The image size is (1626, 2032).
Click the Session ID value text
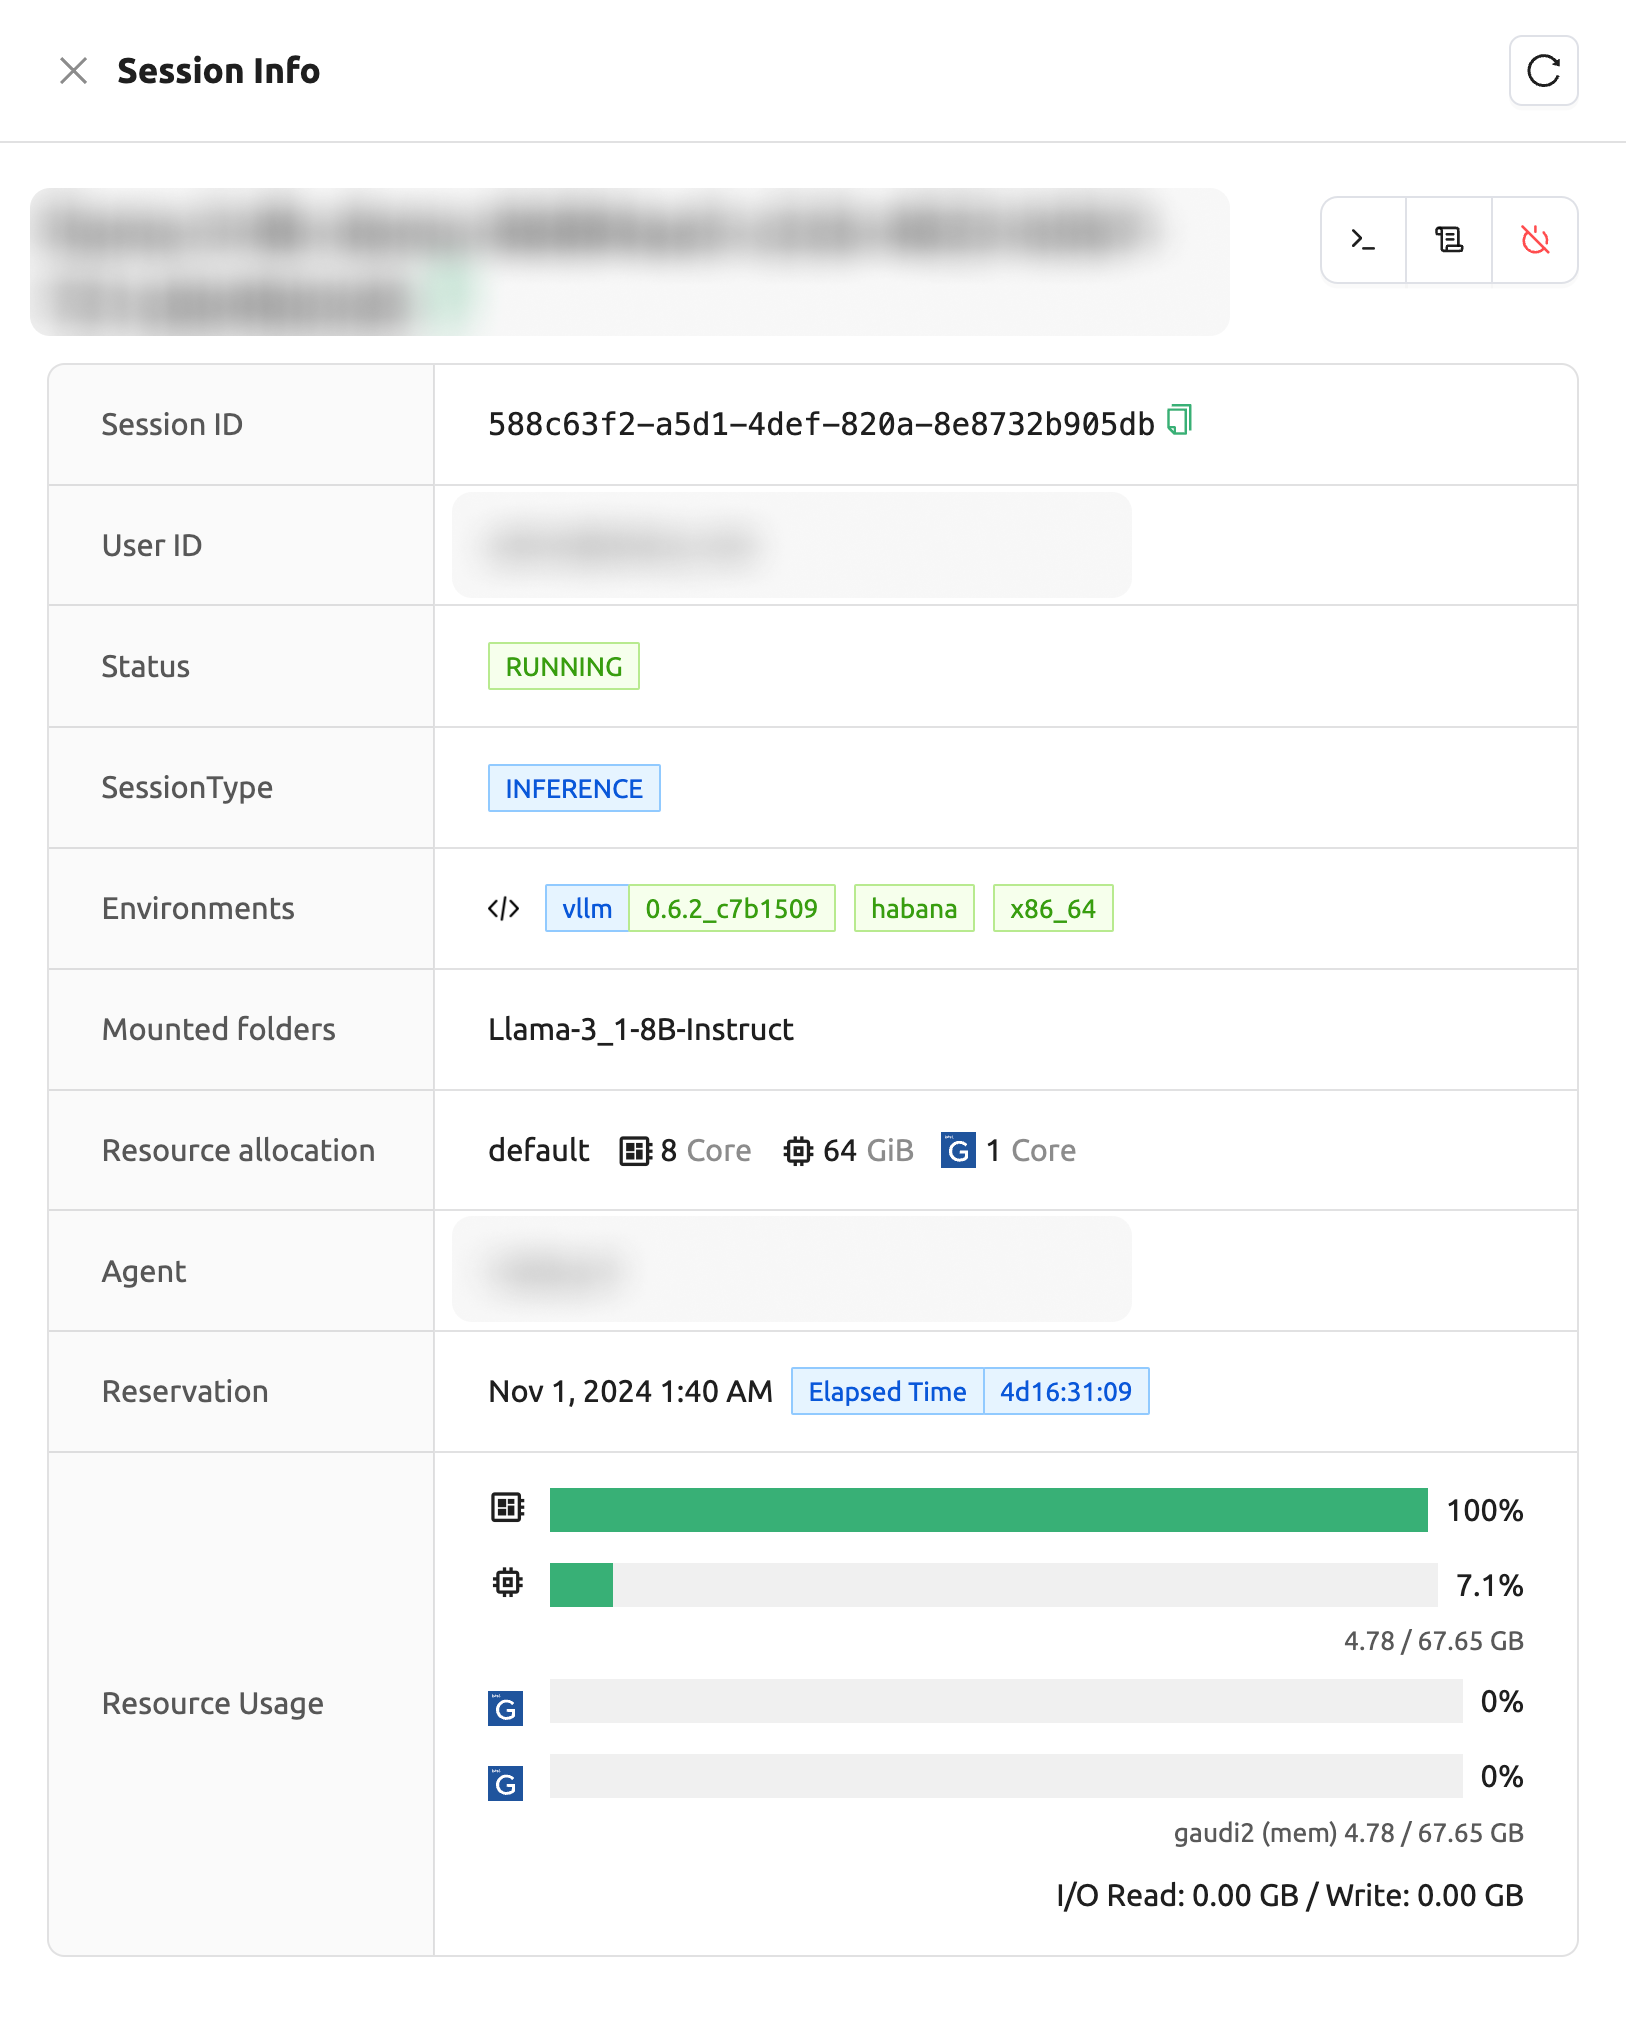pos(821,424)
